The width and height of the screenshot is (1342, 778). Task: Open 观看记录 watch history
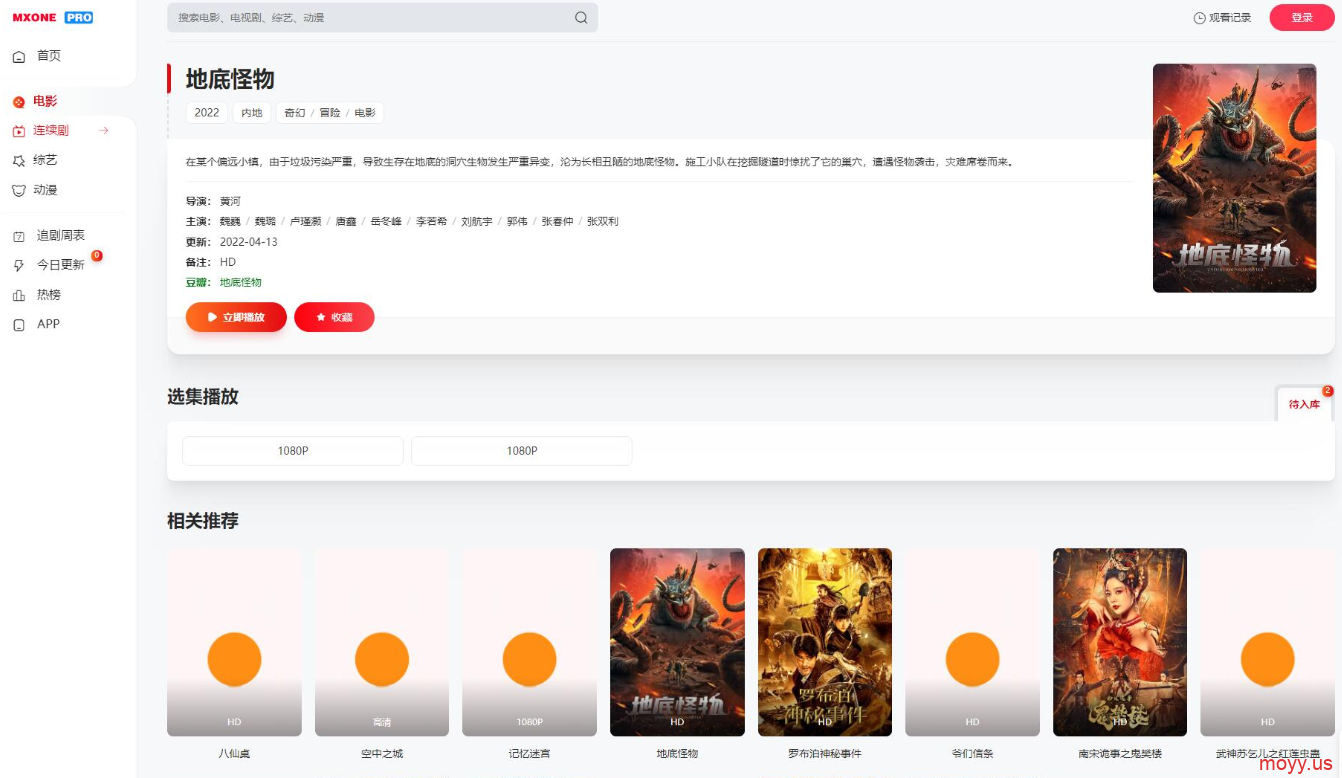pyautogui.click(x=1222, y=18)
